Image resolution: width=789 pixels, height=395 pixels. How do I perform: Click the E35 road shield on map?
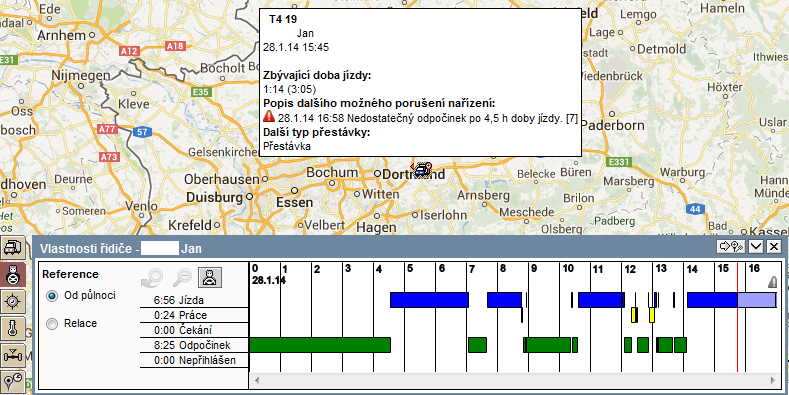tap(201, 92)
